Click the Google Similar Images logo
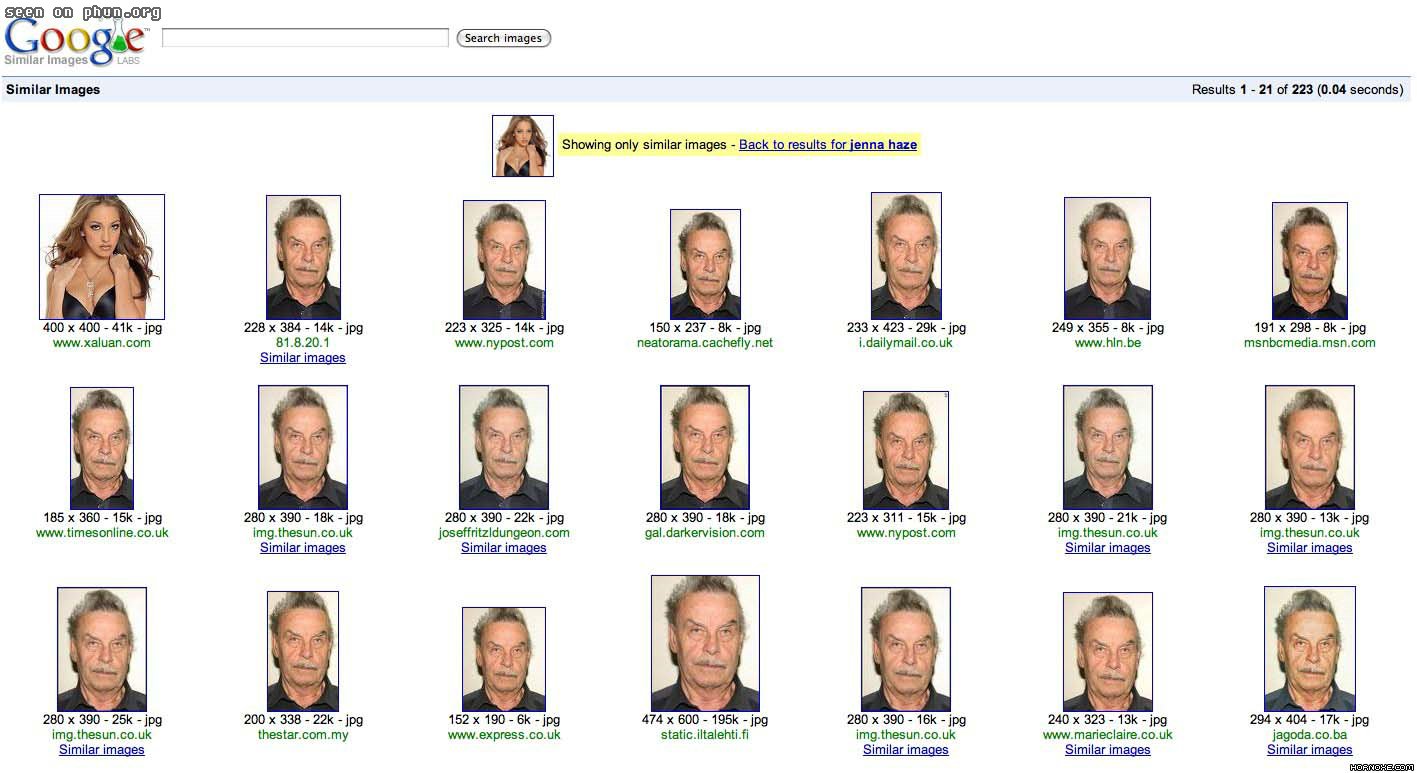 click(75, 43)
